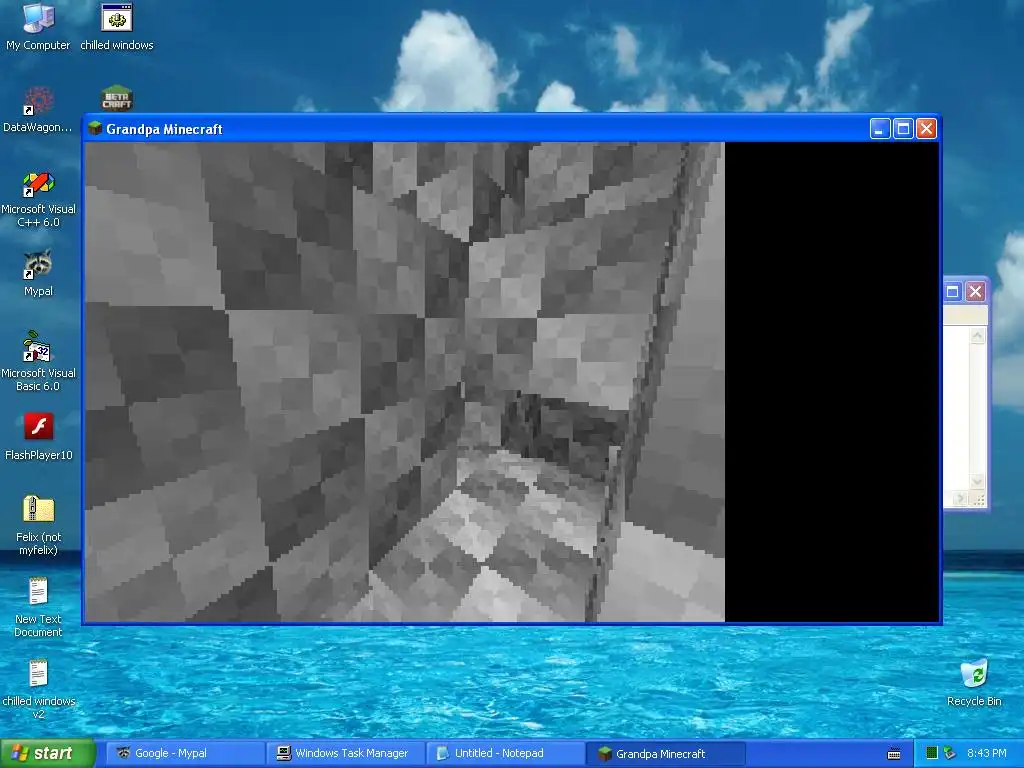Switch to Untitled - Notepad taskbar button
This screenshot has height=768, width=1024.
505,753
